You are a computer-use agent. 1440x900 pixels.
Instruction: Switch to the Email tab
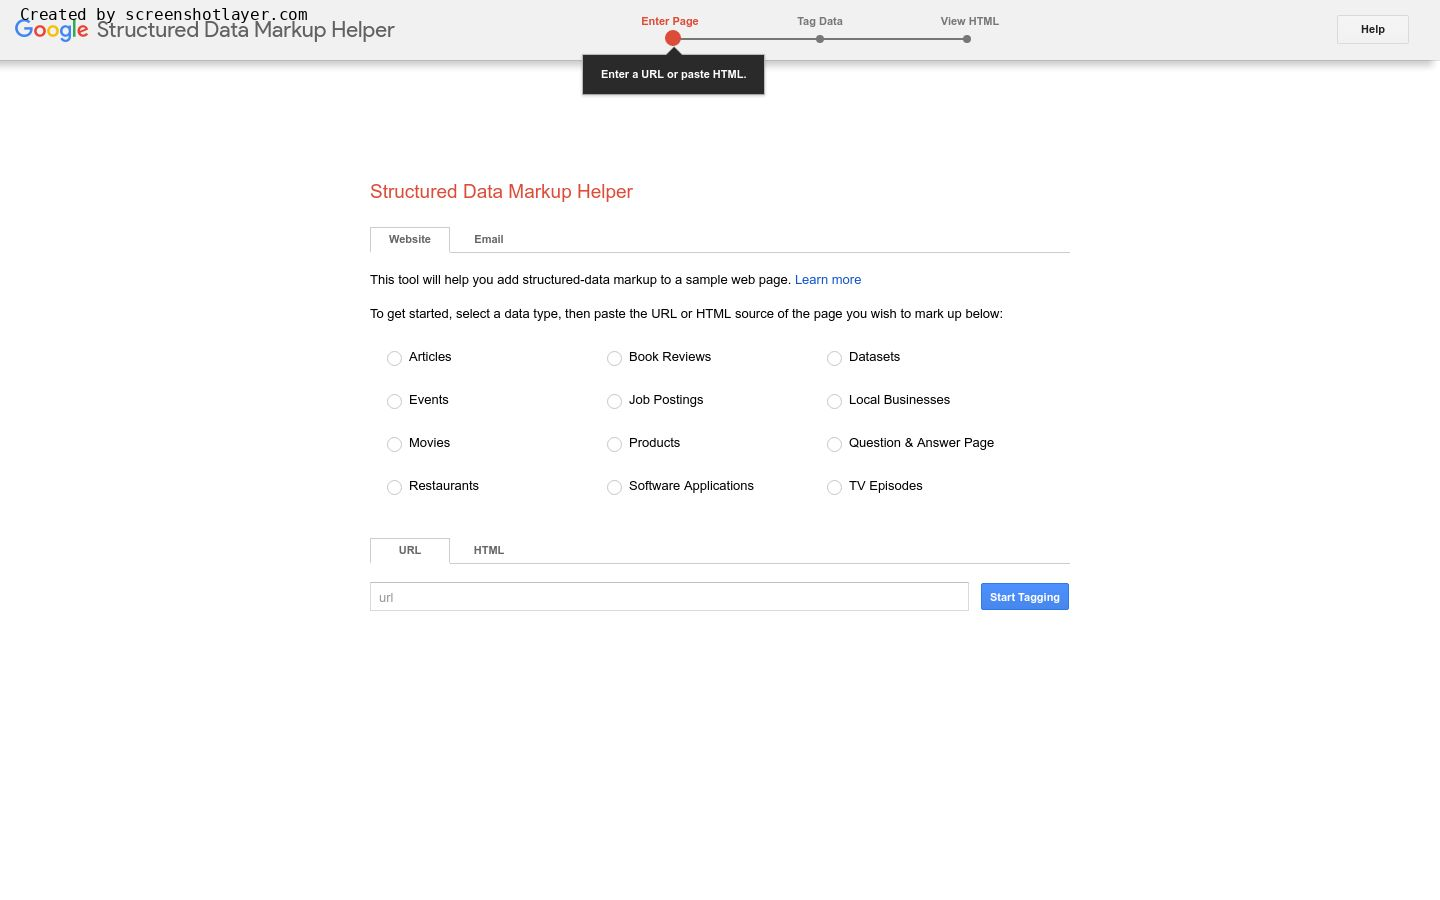(488, 239)
